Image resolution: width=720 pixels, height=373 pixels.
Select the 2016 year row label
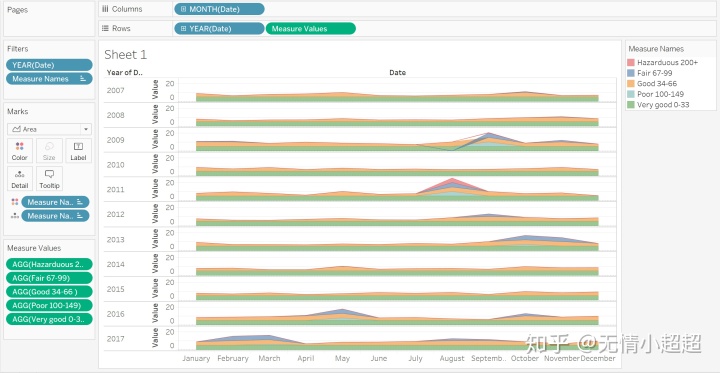115,314
